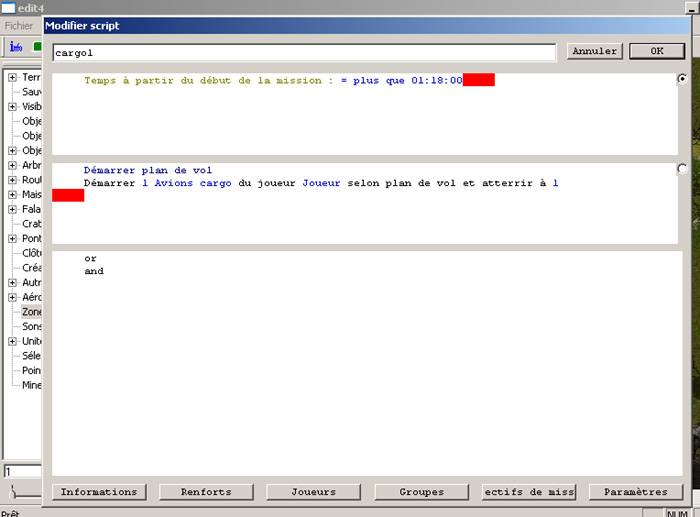
Task: Expand the Unit tree node
Action: point(12,341)
